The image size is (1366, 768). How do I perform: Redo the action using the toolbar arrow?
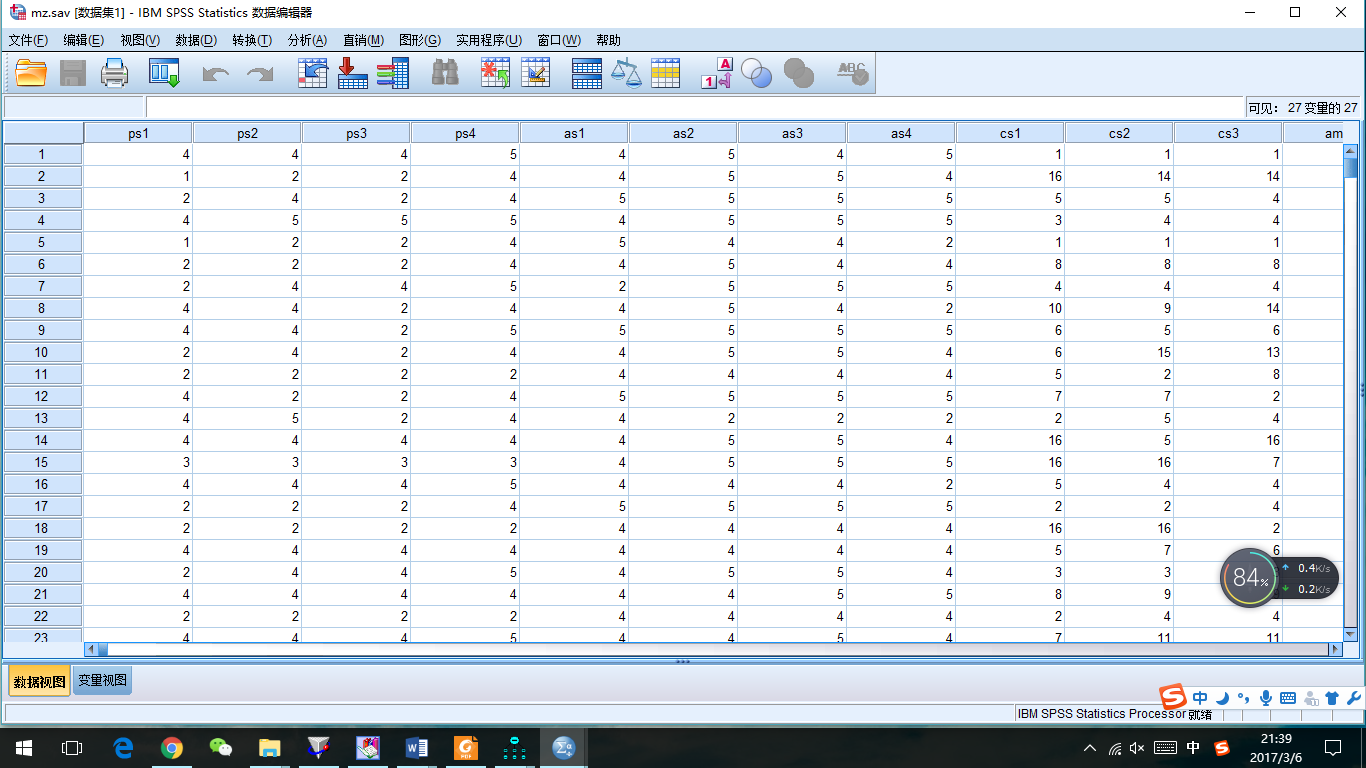(x=260, y=74)
